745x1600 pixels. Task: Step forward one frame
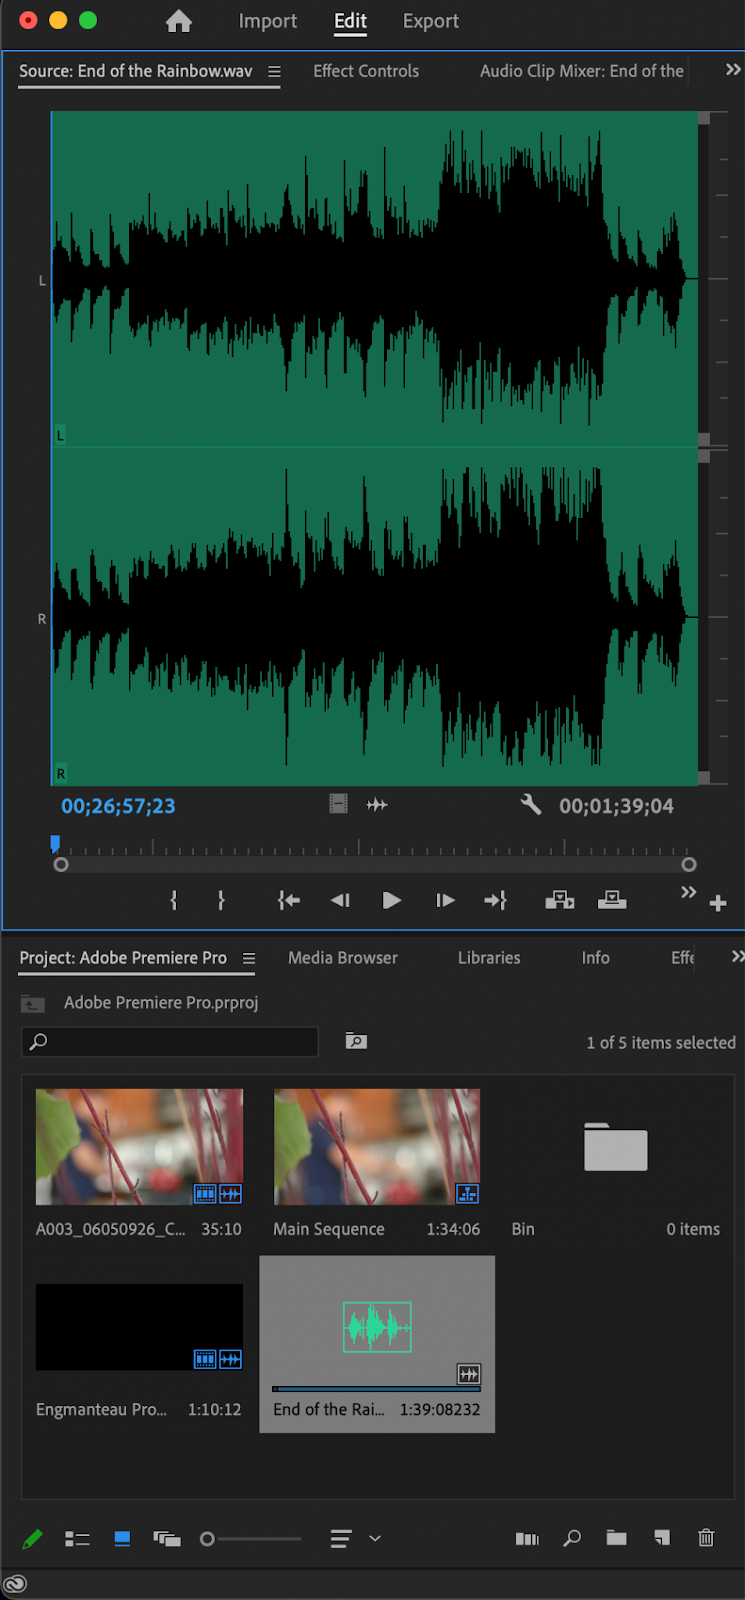coord(445,901)
